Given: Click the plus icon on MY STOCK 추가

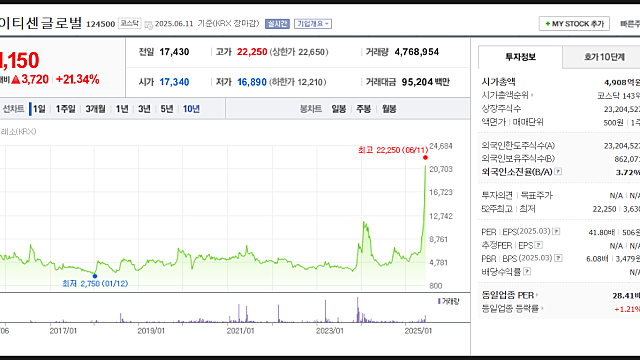Looking at the screenshot, I should tap(548, 24).
